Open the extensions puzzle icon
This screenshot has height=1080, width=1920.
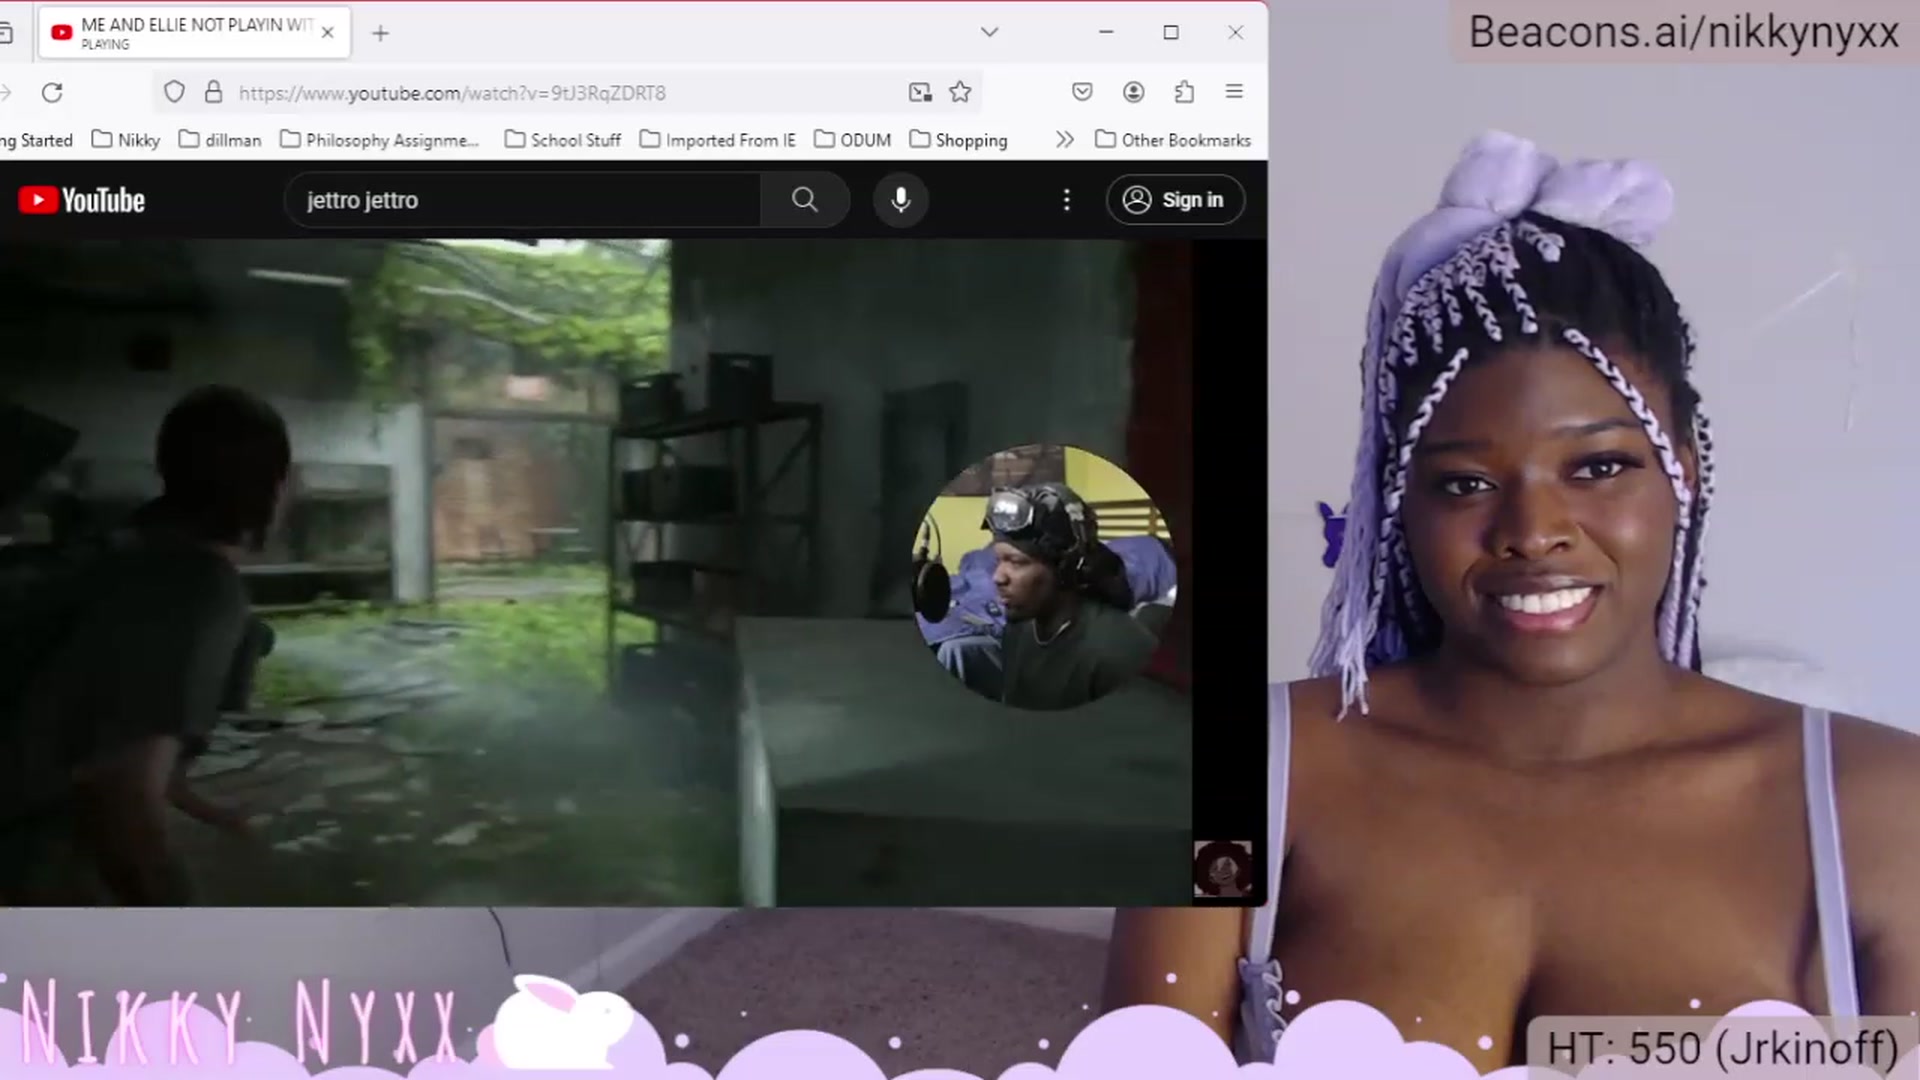(x=1184, y=92)
